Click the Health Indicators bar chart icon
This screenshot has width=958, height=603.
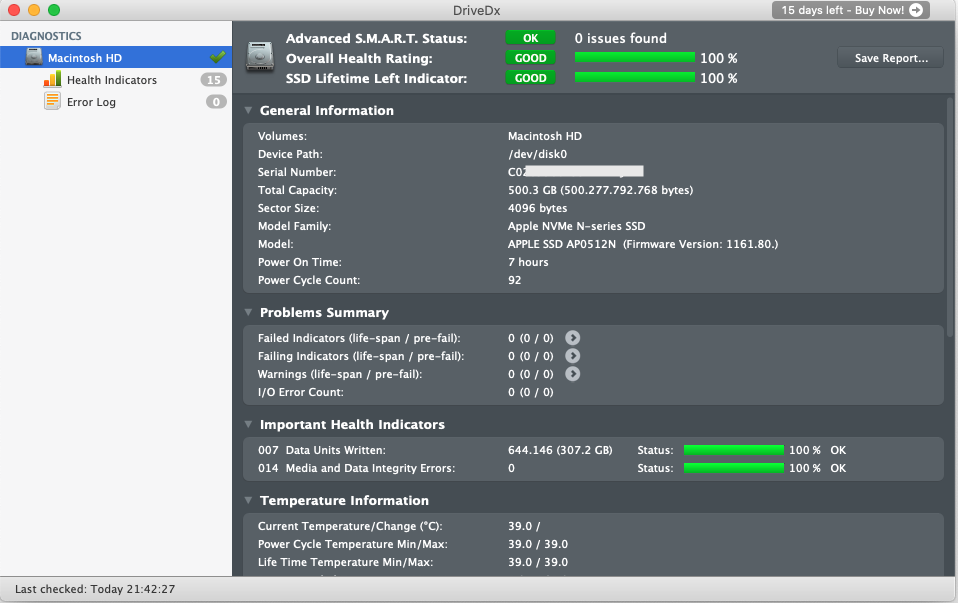point(53,79)
